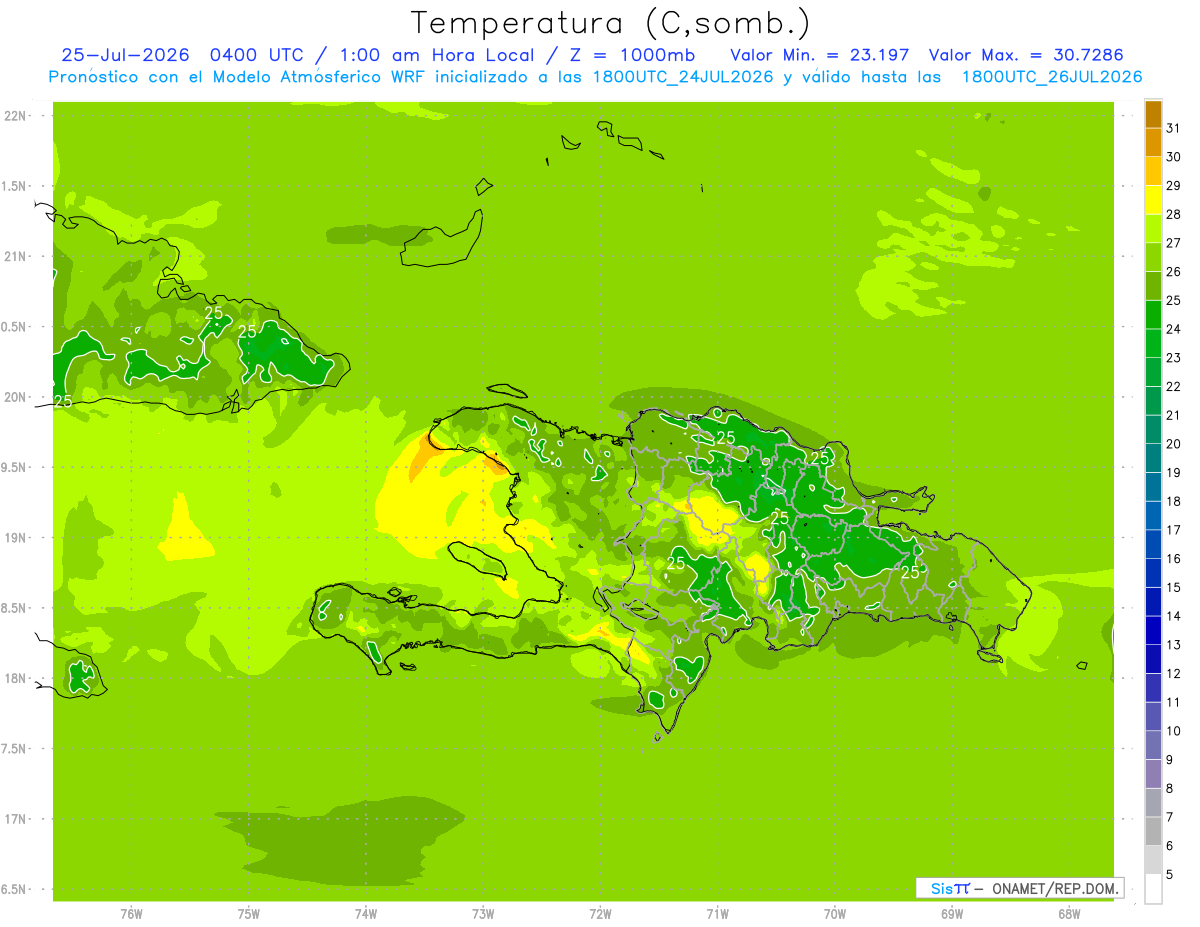The image size is (1200, 927).
Task: Click the colorbar value '23'
Action: 1174,357
